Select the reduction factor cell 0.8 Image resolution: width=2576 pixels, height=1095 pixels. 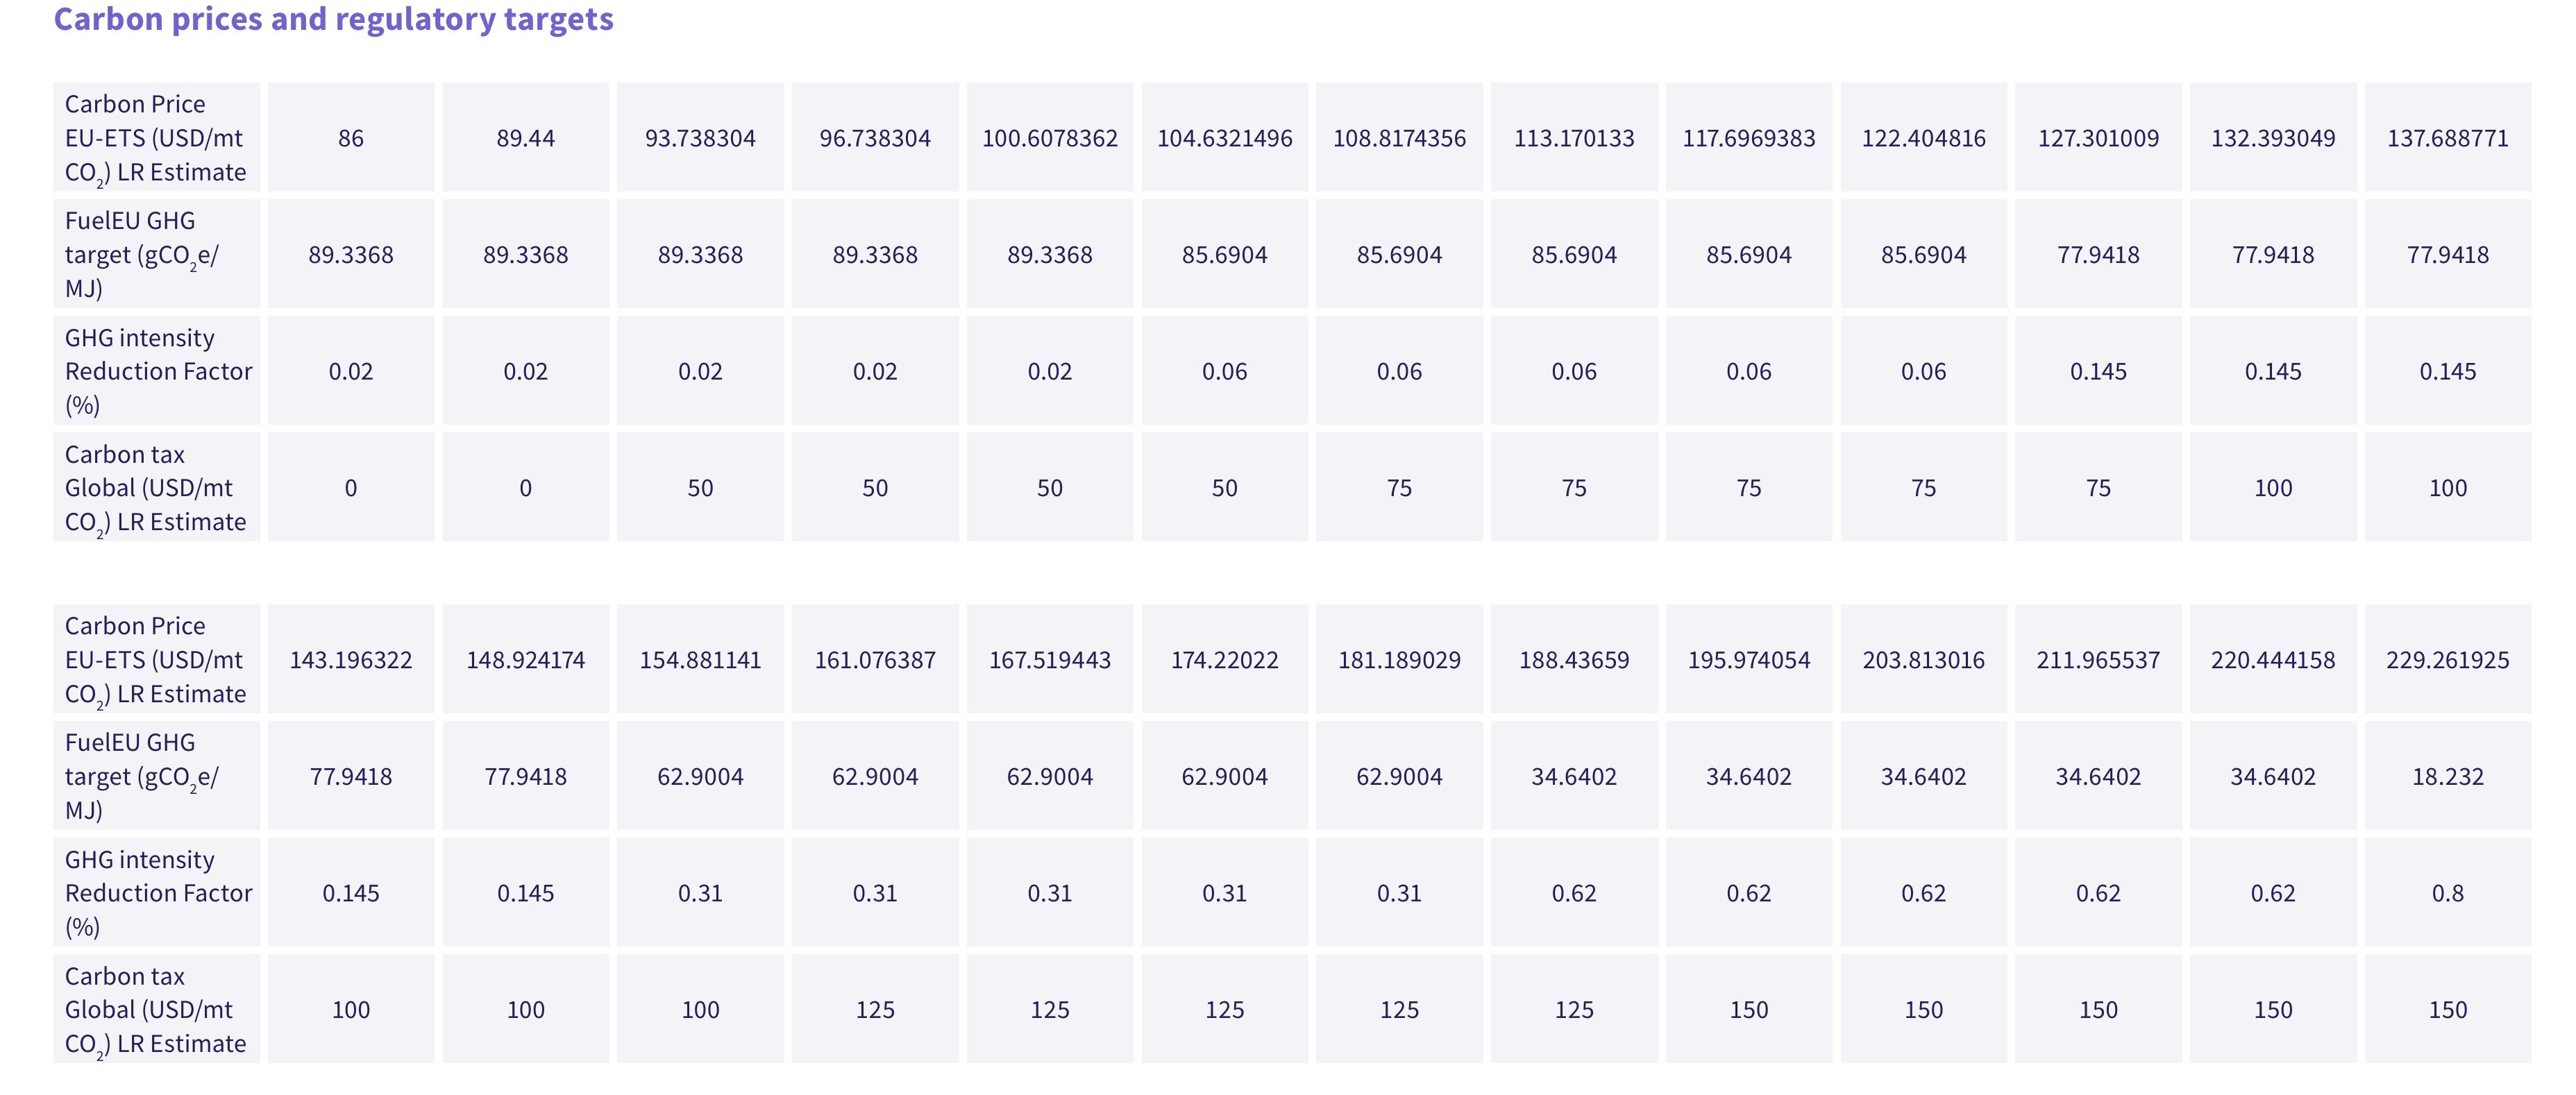pyautogui.click(x=2448, y=893)
